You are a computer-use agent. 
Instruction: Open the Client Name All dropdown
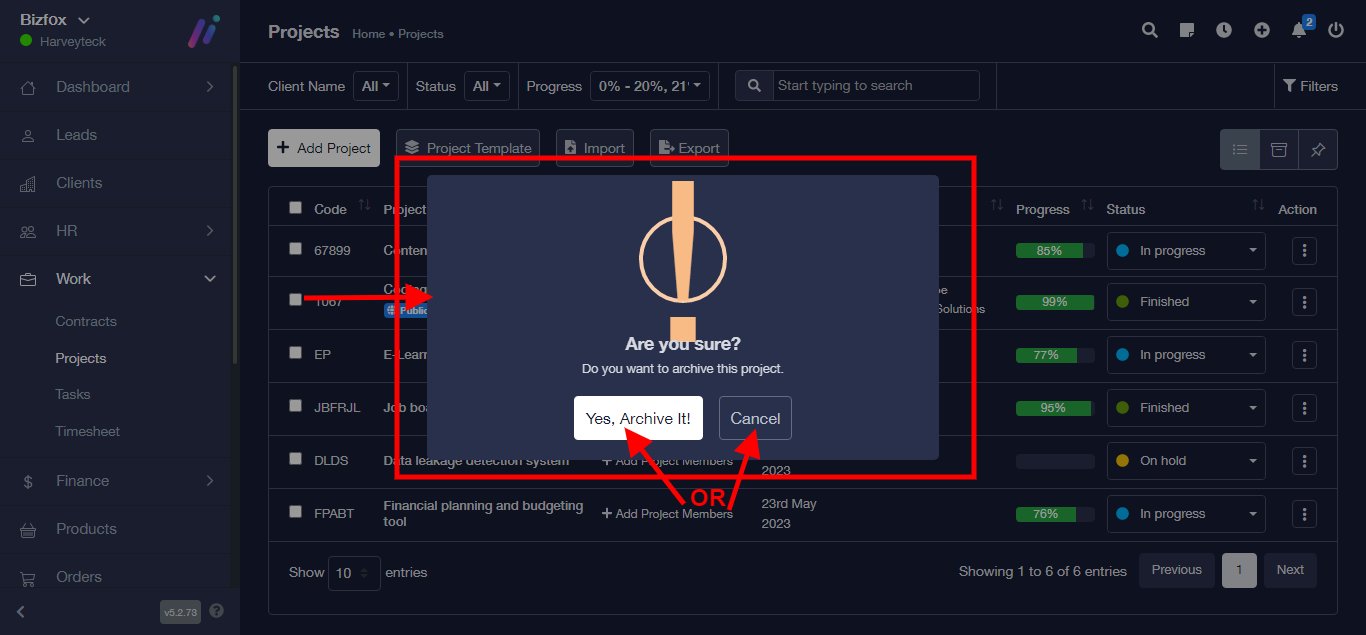[376, 86]
